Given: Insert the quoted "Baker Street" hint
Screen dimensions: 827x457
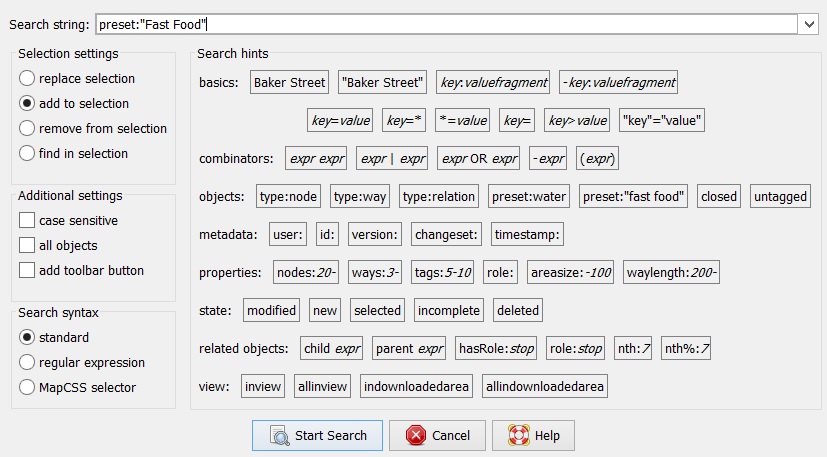Looking at the screenshot, I should click(x=382, y=82).
